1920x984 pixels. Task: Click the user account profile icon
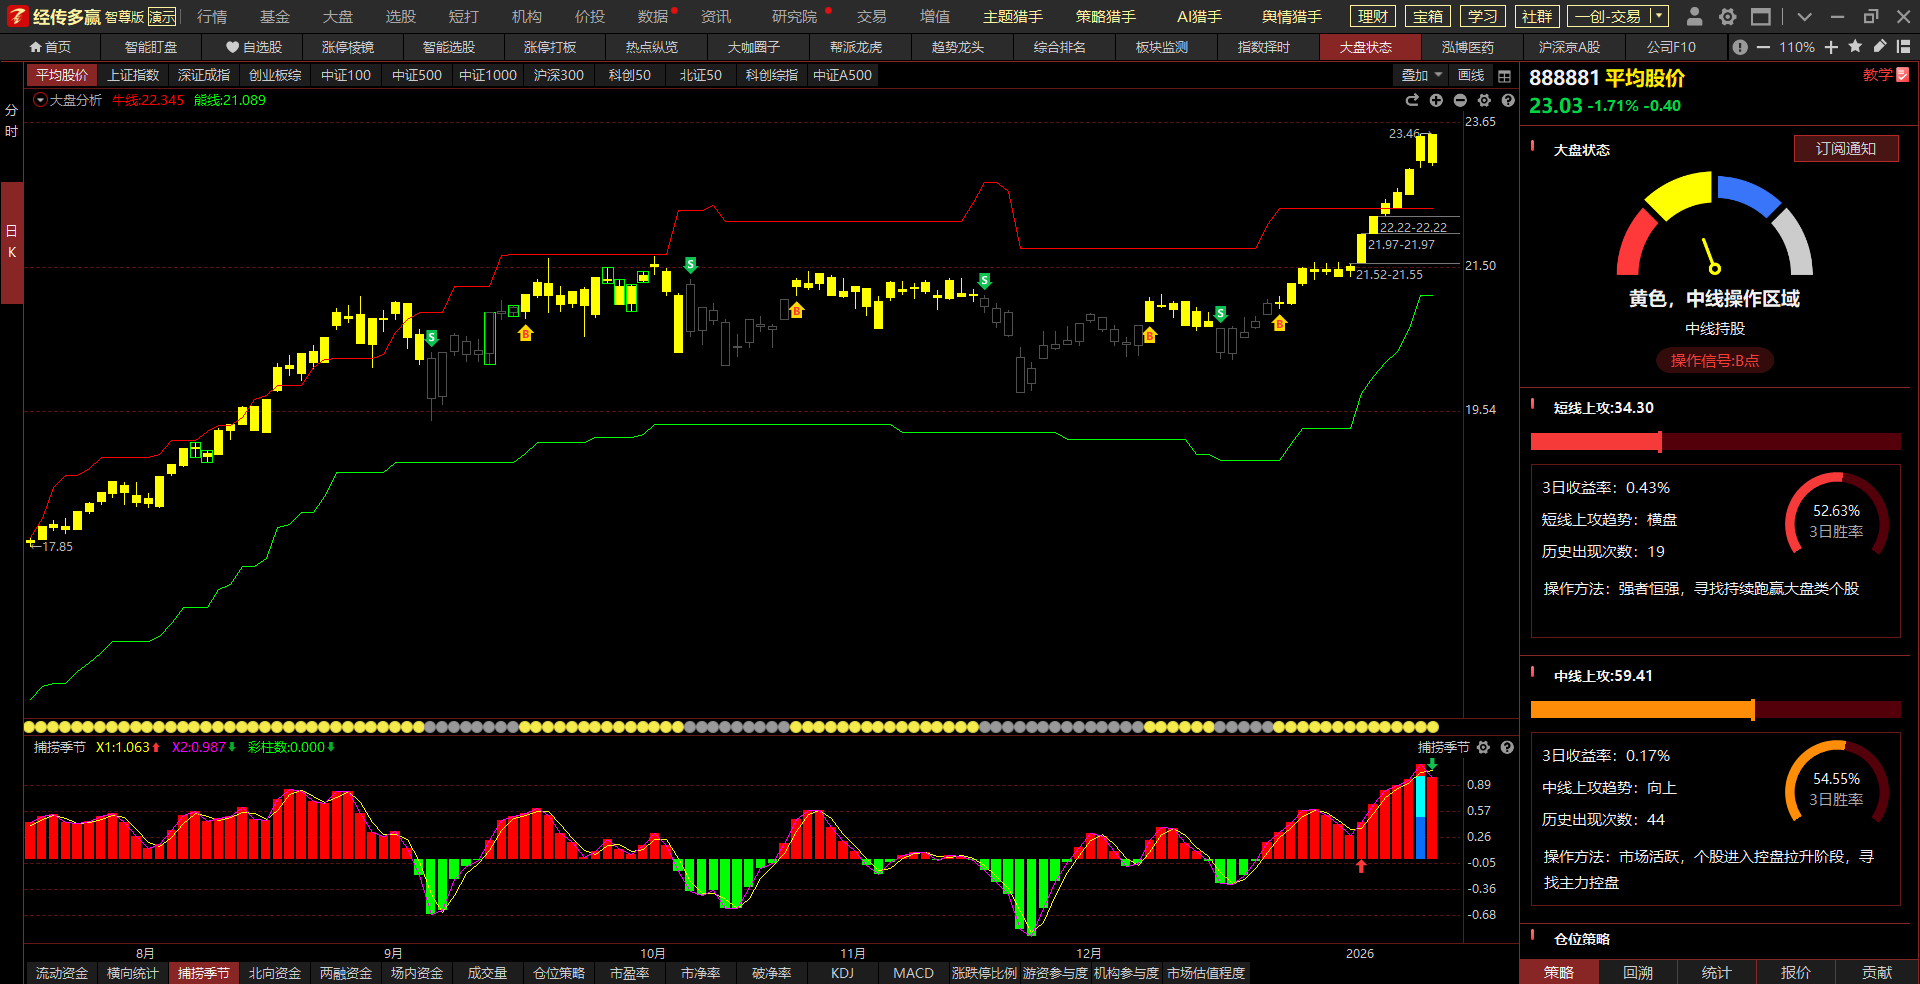[1694, 16]
